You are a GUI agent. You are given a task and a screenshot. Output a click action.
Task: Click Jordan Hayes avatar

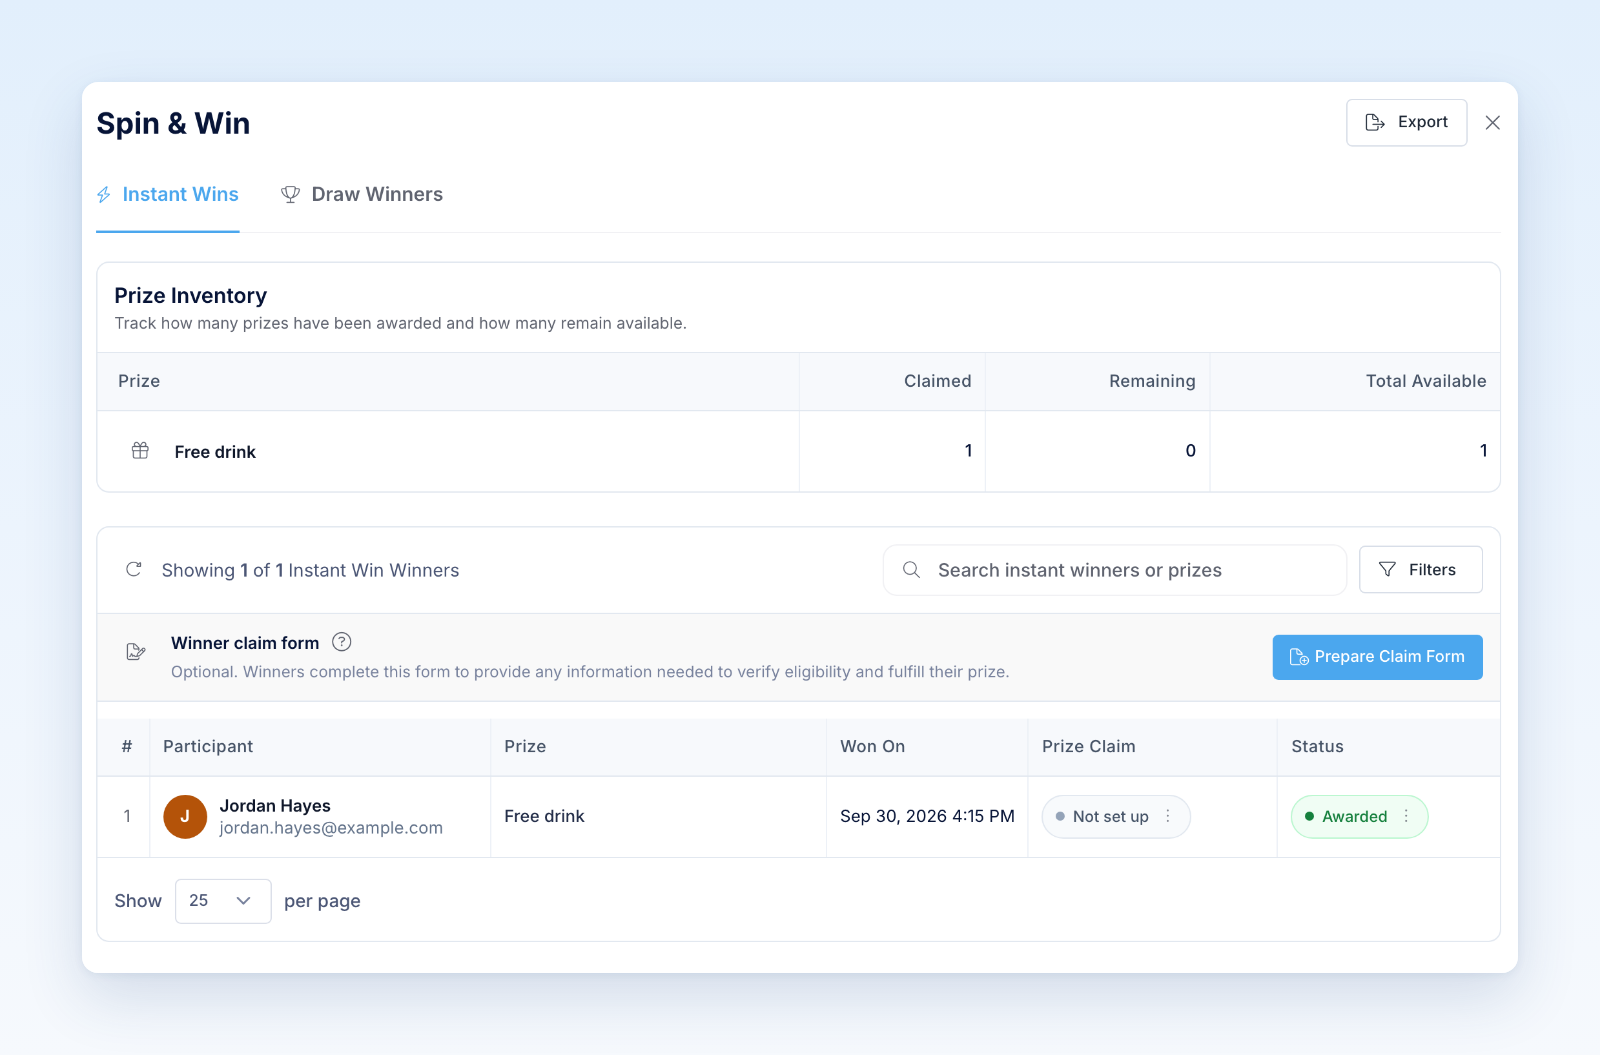(185, 816)
